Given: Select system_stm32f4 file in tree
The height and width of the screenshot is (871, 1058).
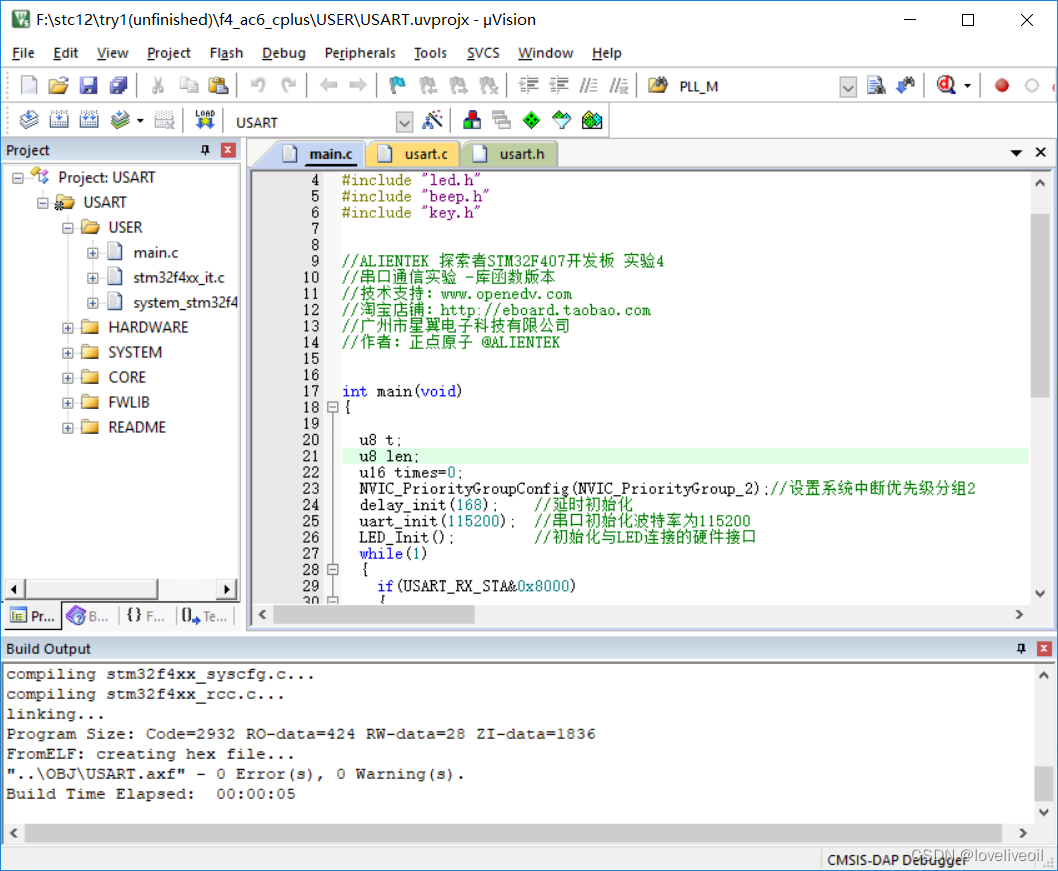Looking at the screenshot, I should pyautogui.click(x=185, y=302).
